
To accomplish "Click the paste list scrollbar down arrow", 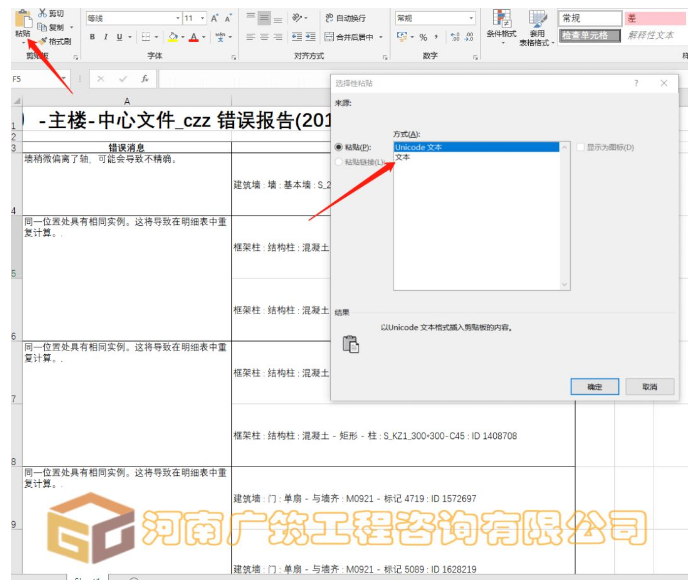I will point(565,285).
